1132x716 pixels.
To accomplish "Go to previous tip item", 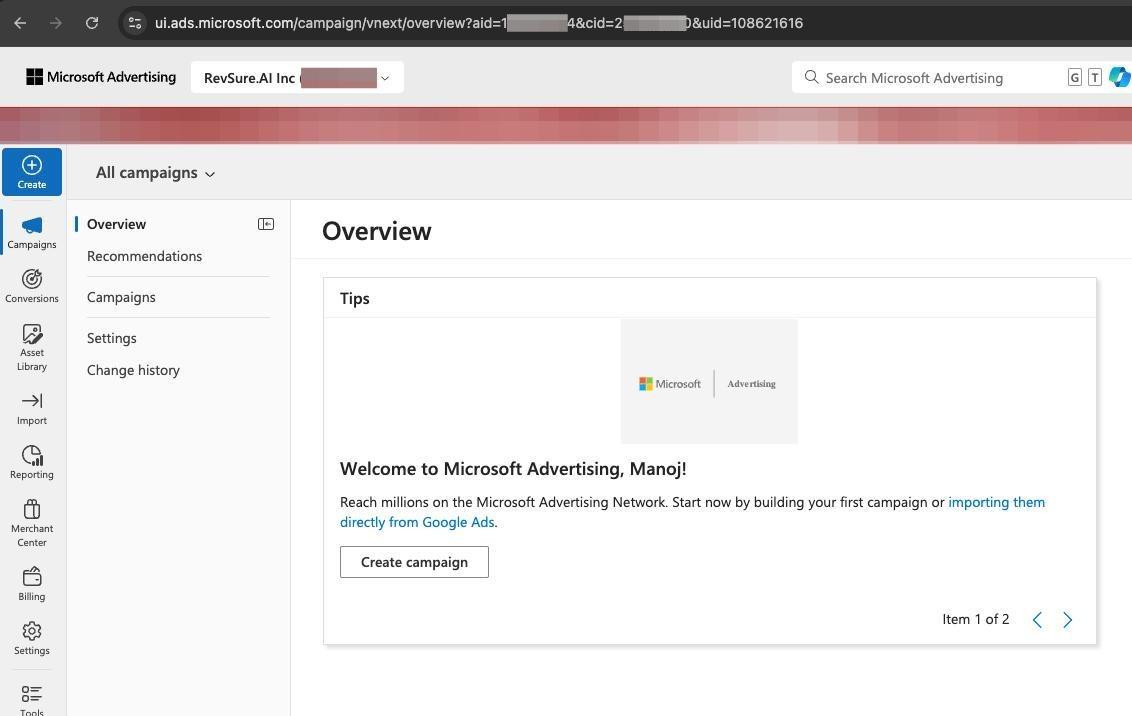I will tap(1037, 619).
